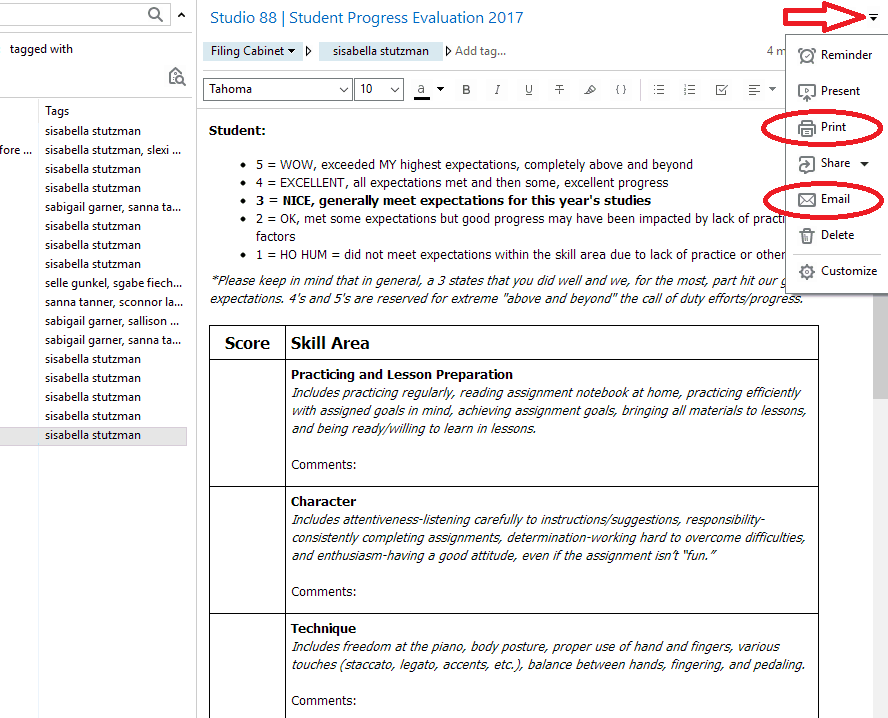Insert a code block
This screenshot has height=718, width=888.
[621, 90]
